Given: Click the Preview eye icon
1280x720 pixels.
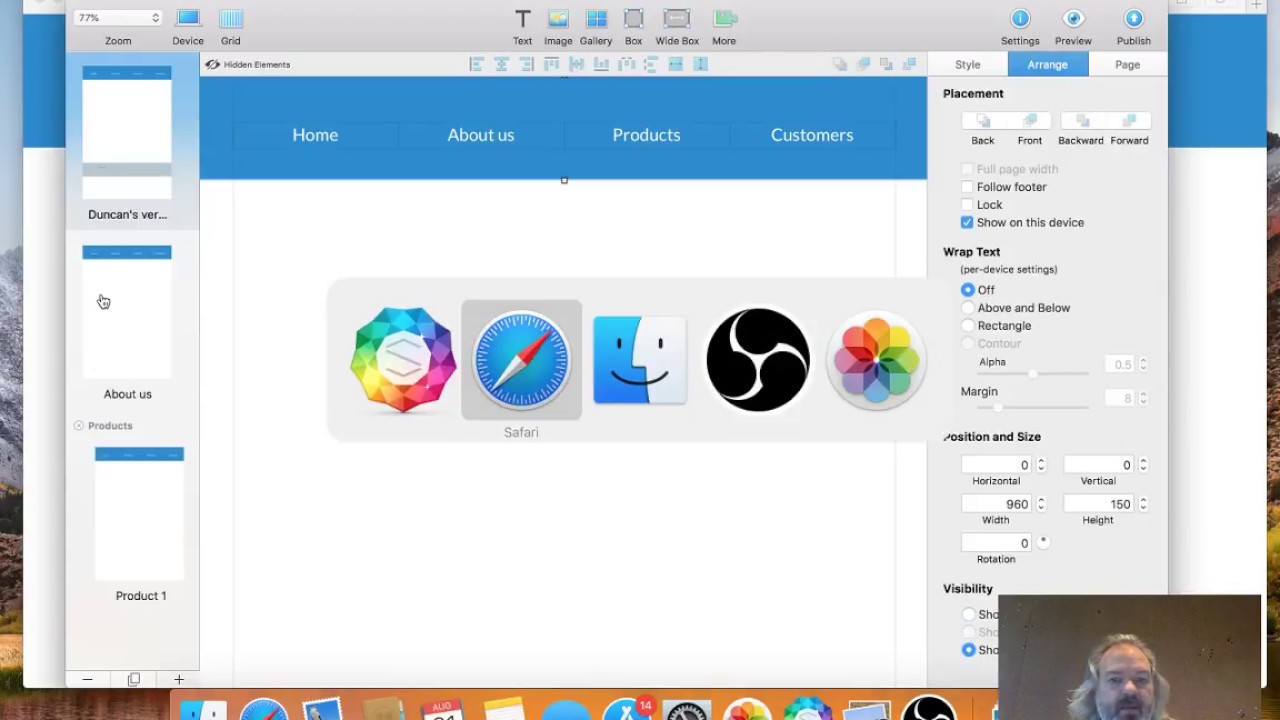Looking at the screenshot, I should coord(1073,19).
